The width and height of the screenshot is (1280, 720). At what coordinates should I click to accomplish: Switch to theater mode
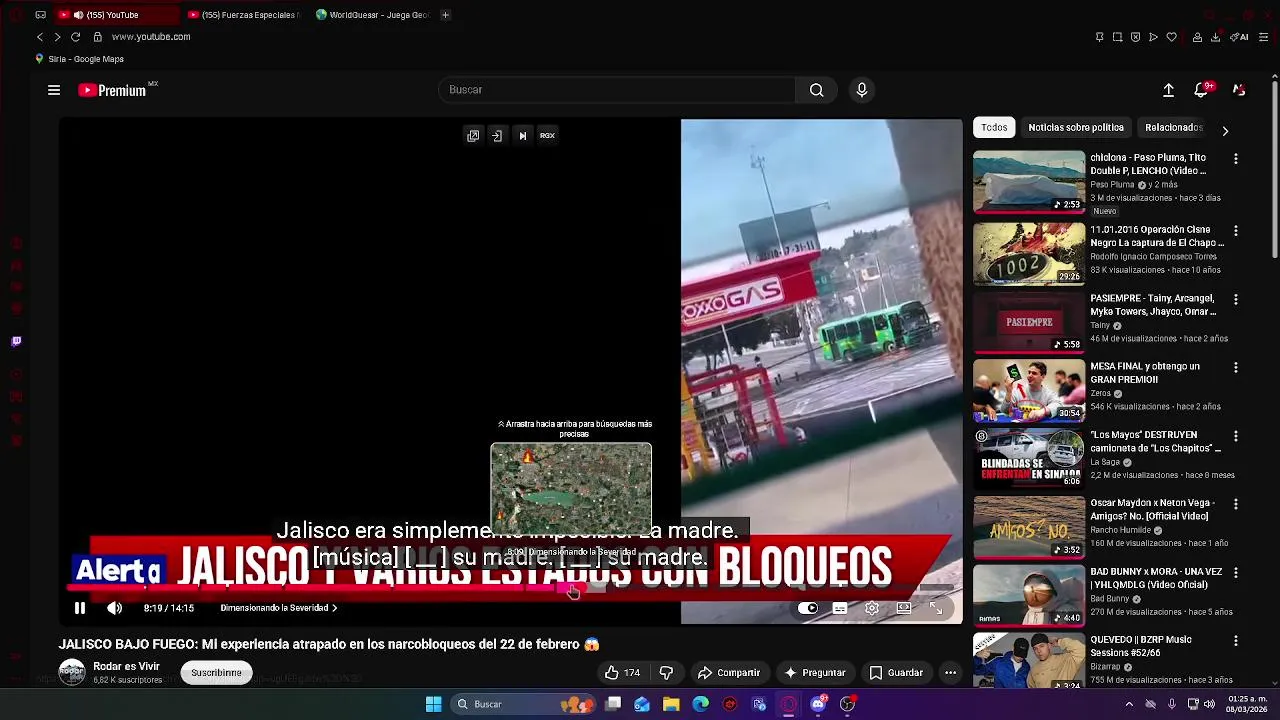(904, 608)
